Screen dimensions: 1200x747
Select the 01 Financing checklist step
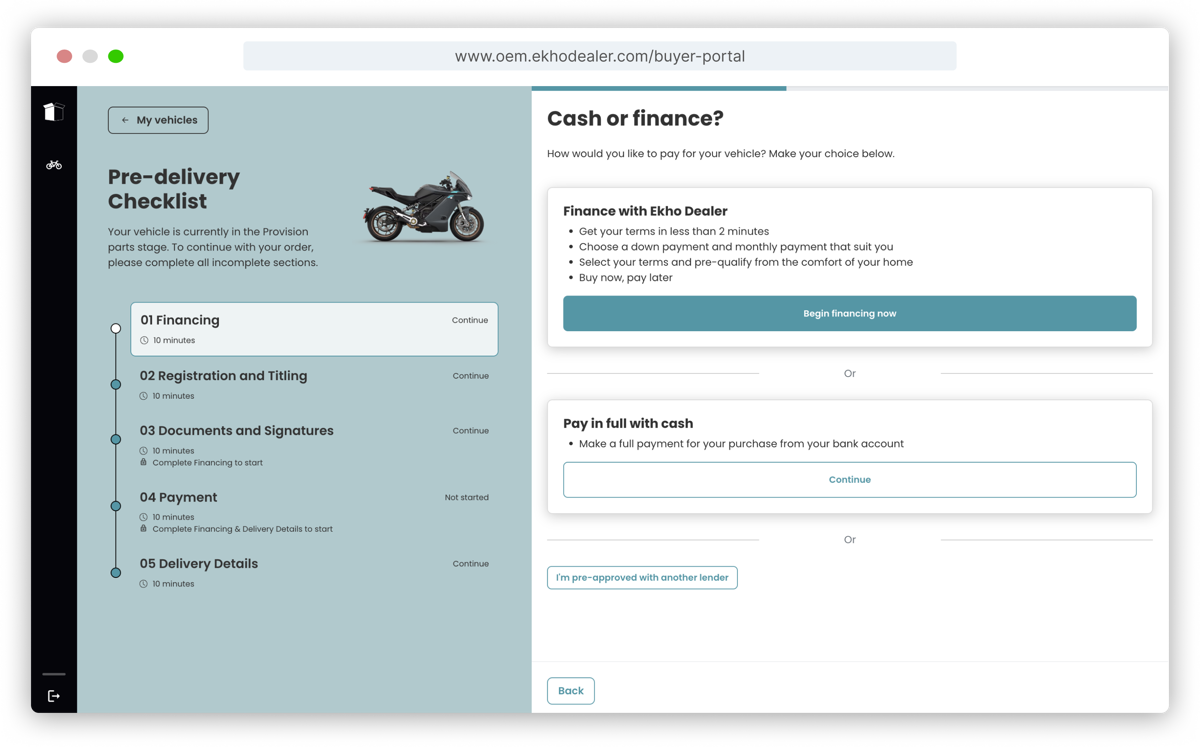tap(314, 329)
